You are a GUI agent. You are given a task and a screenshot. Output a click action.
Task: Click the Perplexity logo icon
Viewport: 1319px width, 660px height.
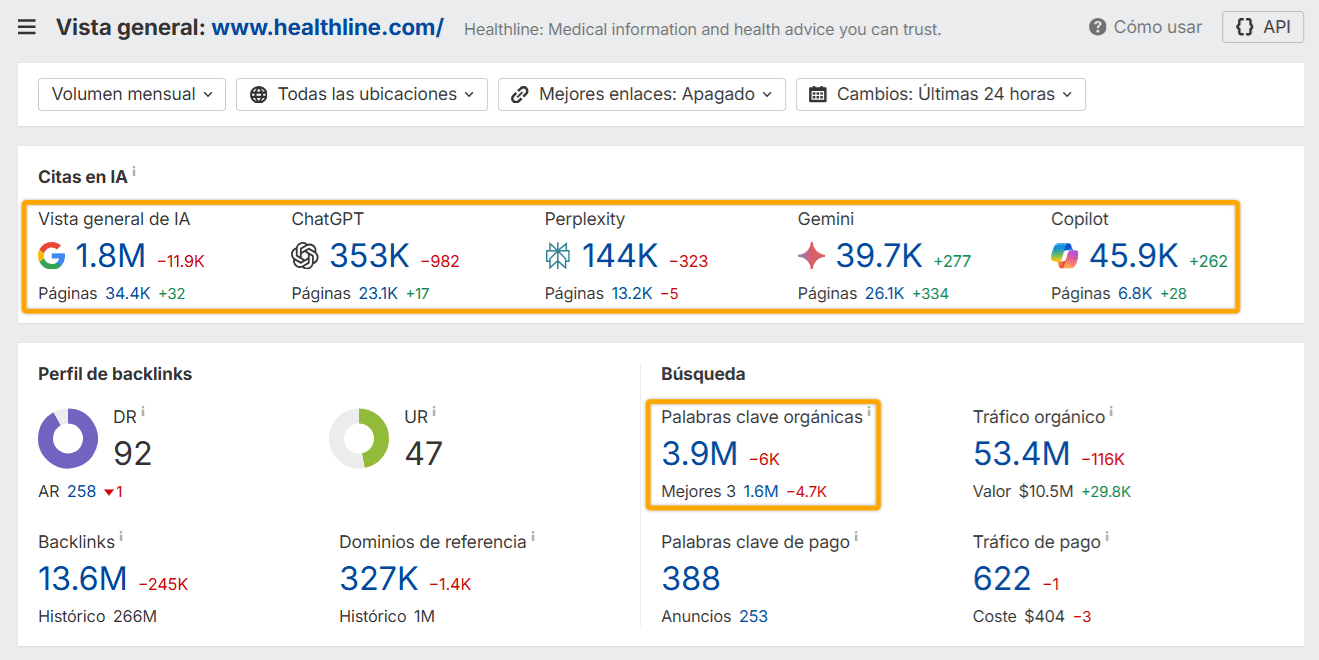pyautogui.click(x=557, y=256)
